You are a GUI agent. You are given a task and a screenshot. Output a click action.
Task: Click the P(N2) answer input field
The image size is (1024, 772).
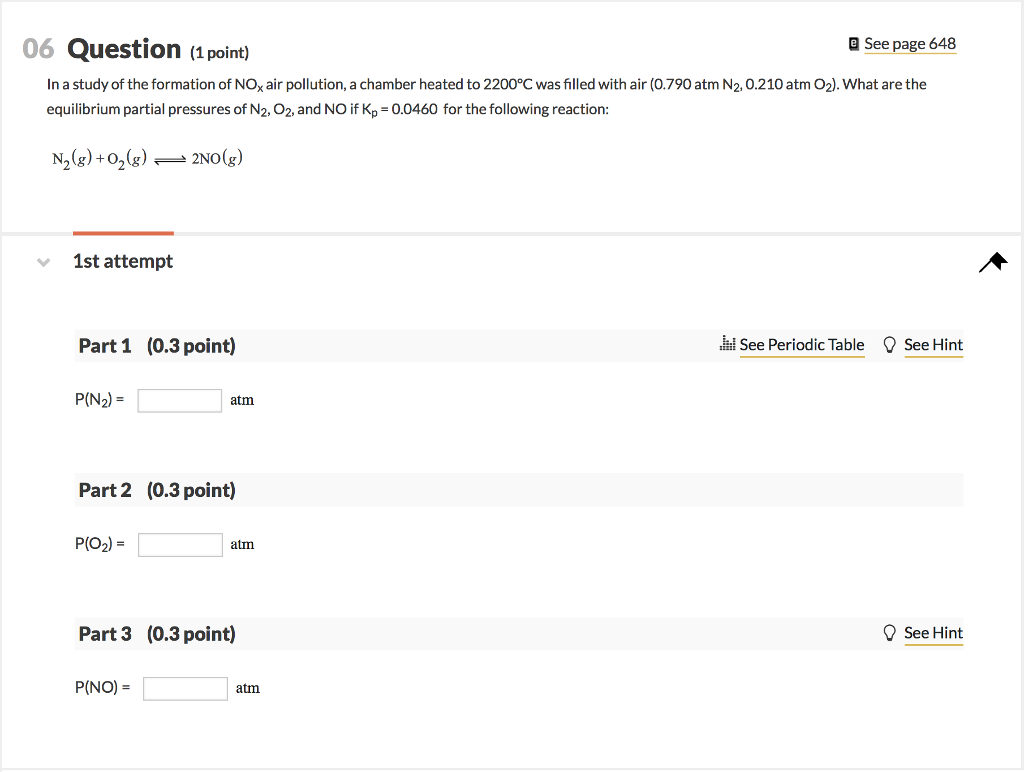coord(180,400)
